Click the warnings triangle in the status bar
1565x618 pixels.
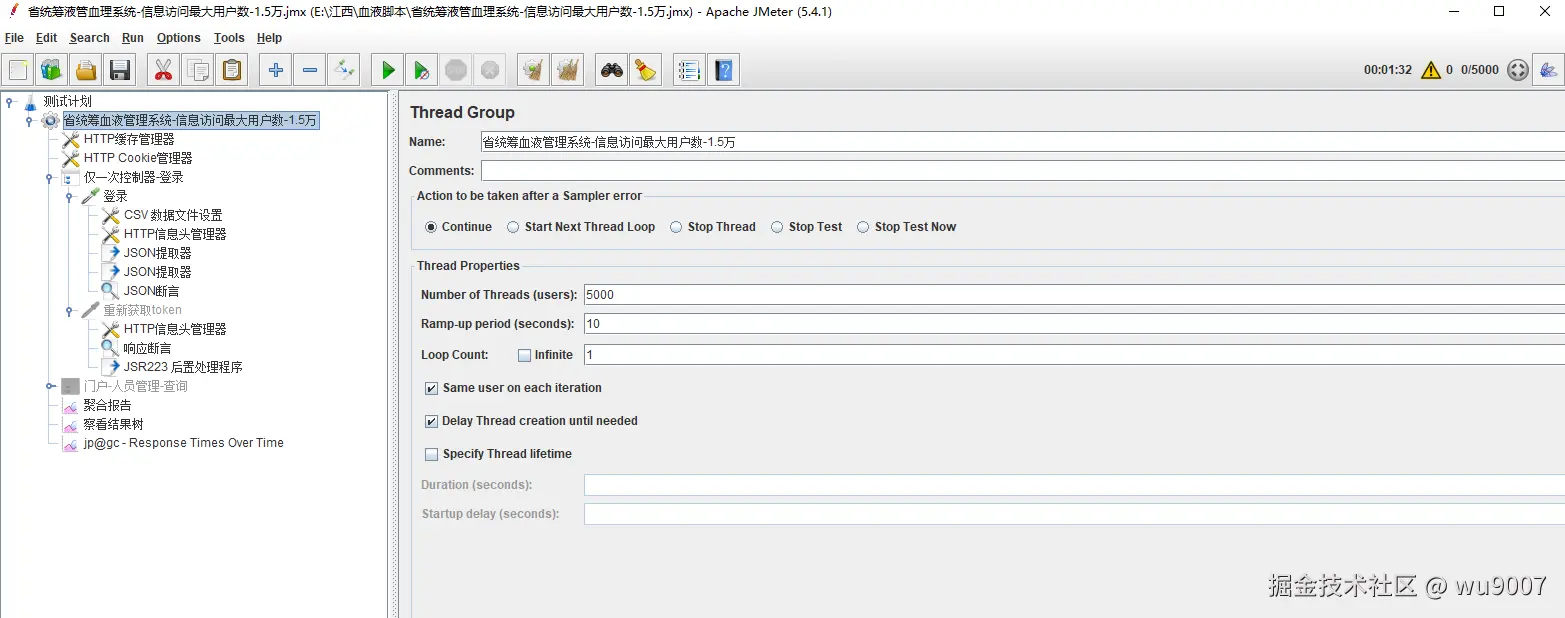(x=1430, y=70)
